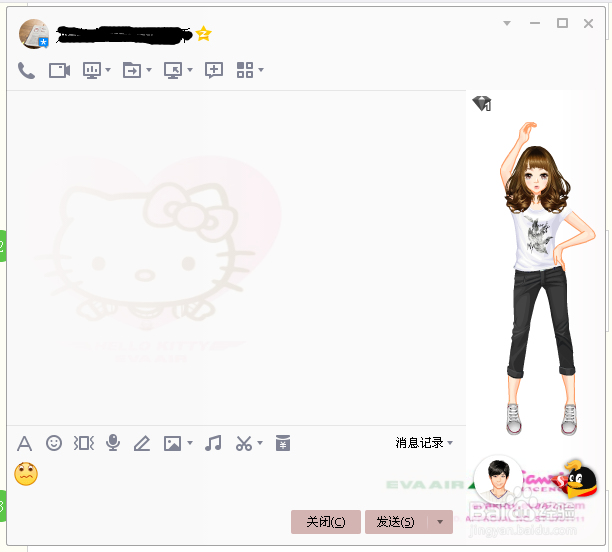This screenshot has height=552, width=612.
Task: Share music with the music note icon
Action: [x=213, y=443]
